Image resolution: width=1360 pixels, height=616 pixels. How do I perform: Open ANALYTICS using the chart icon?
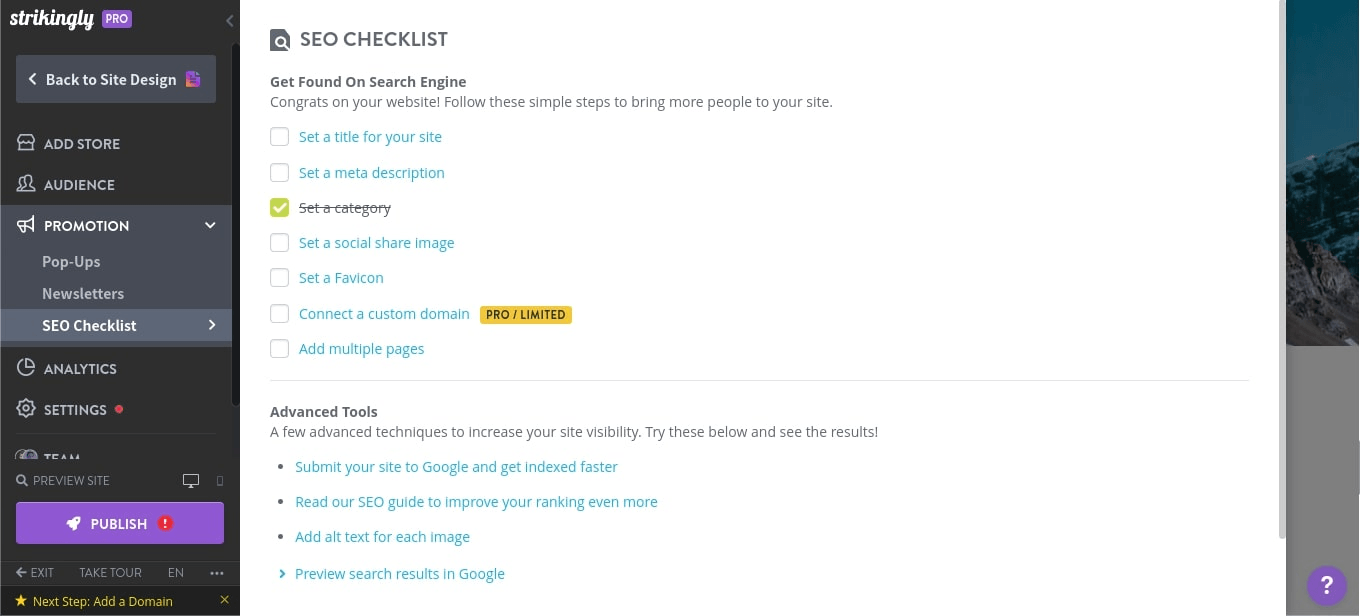pos(26,368)
